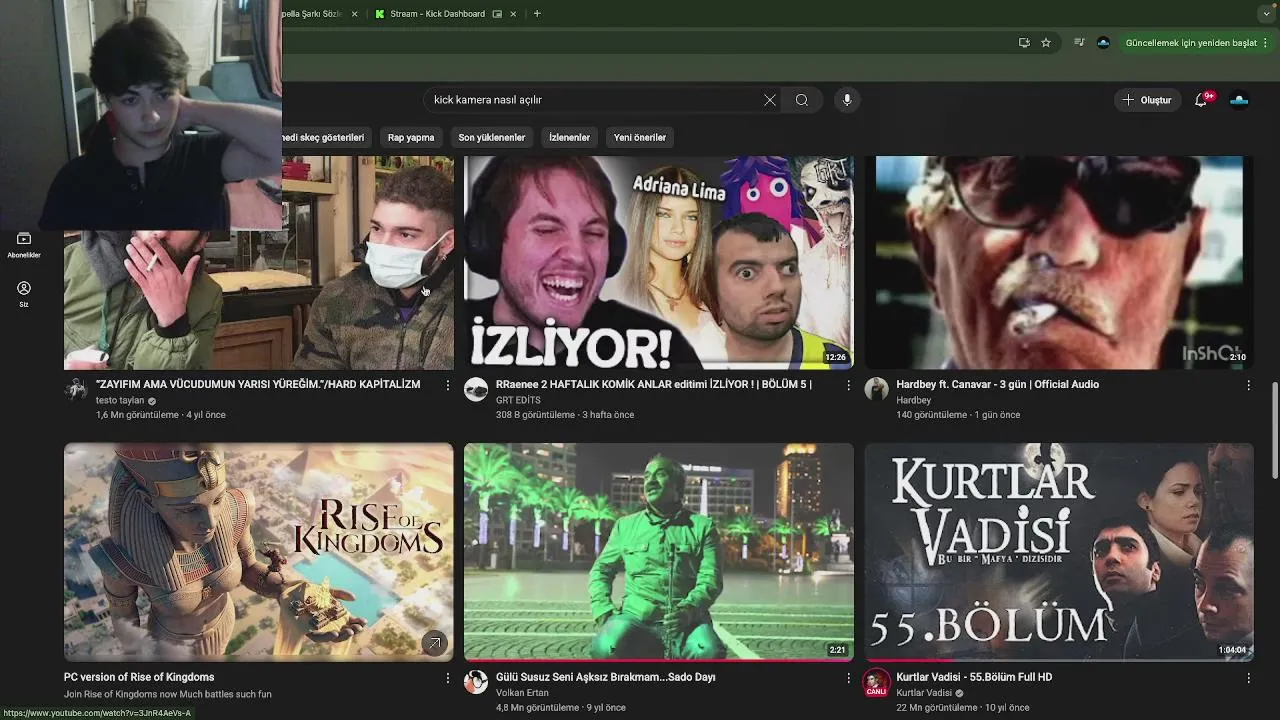Open Kurtlar Vadisi - 55.Bölüm Full HD title
This screenshot has width=1280, height=720.
coord(974,678)
